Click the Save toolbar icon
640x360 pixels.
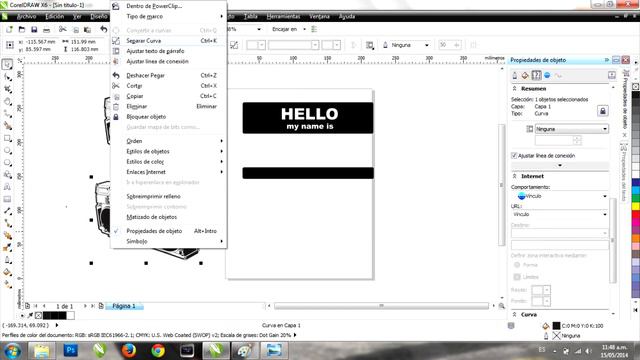click(34, 29)
